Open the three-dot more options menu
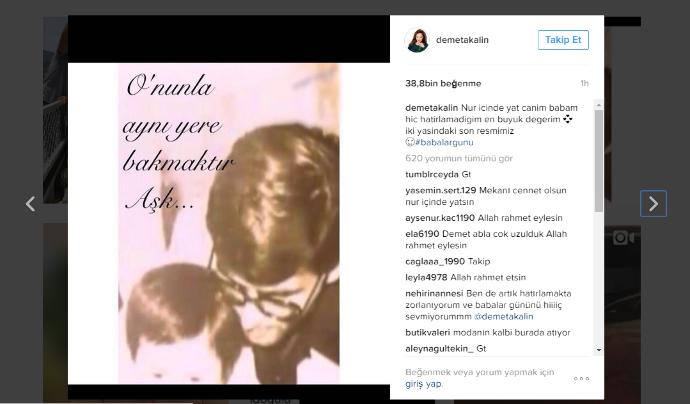690x404 pixels. (x=581, y=378)
